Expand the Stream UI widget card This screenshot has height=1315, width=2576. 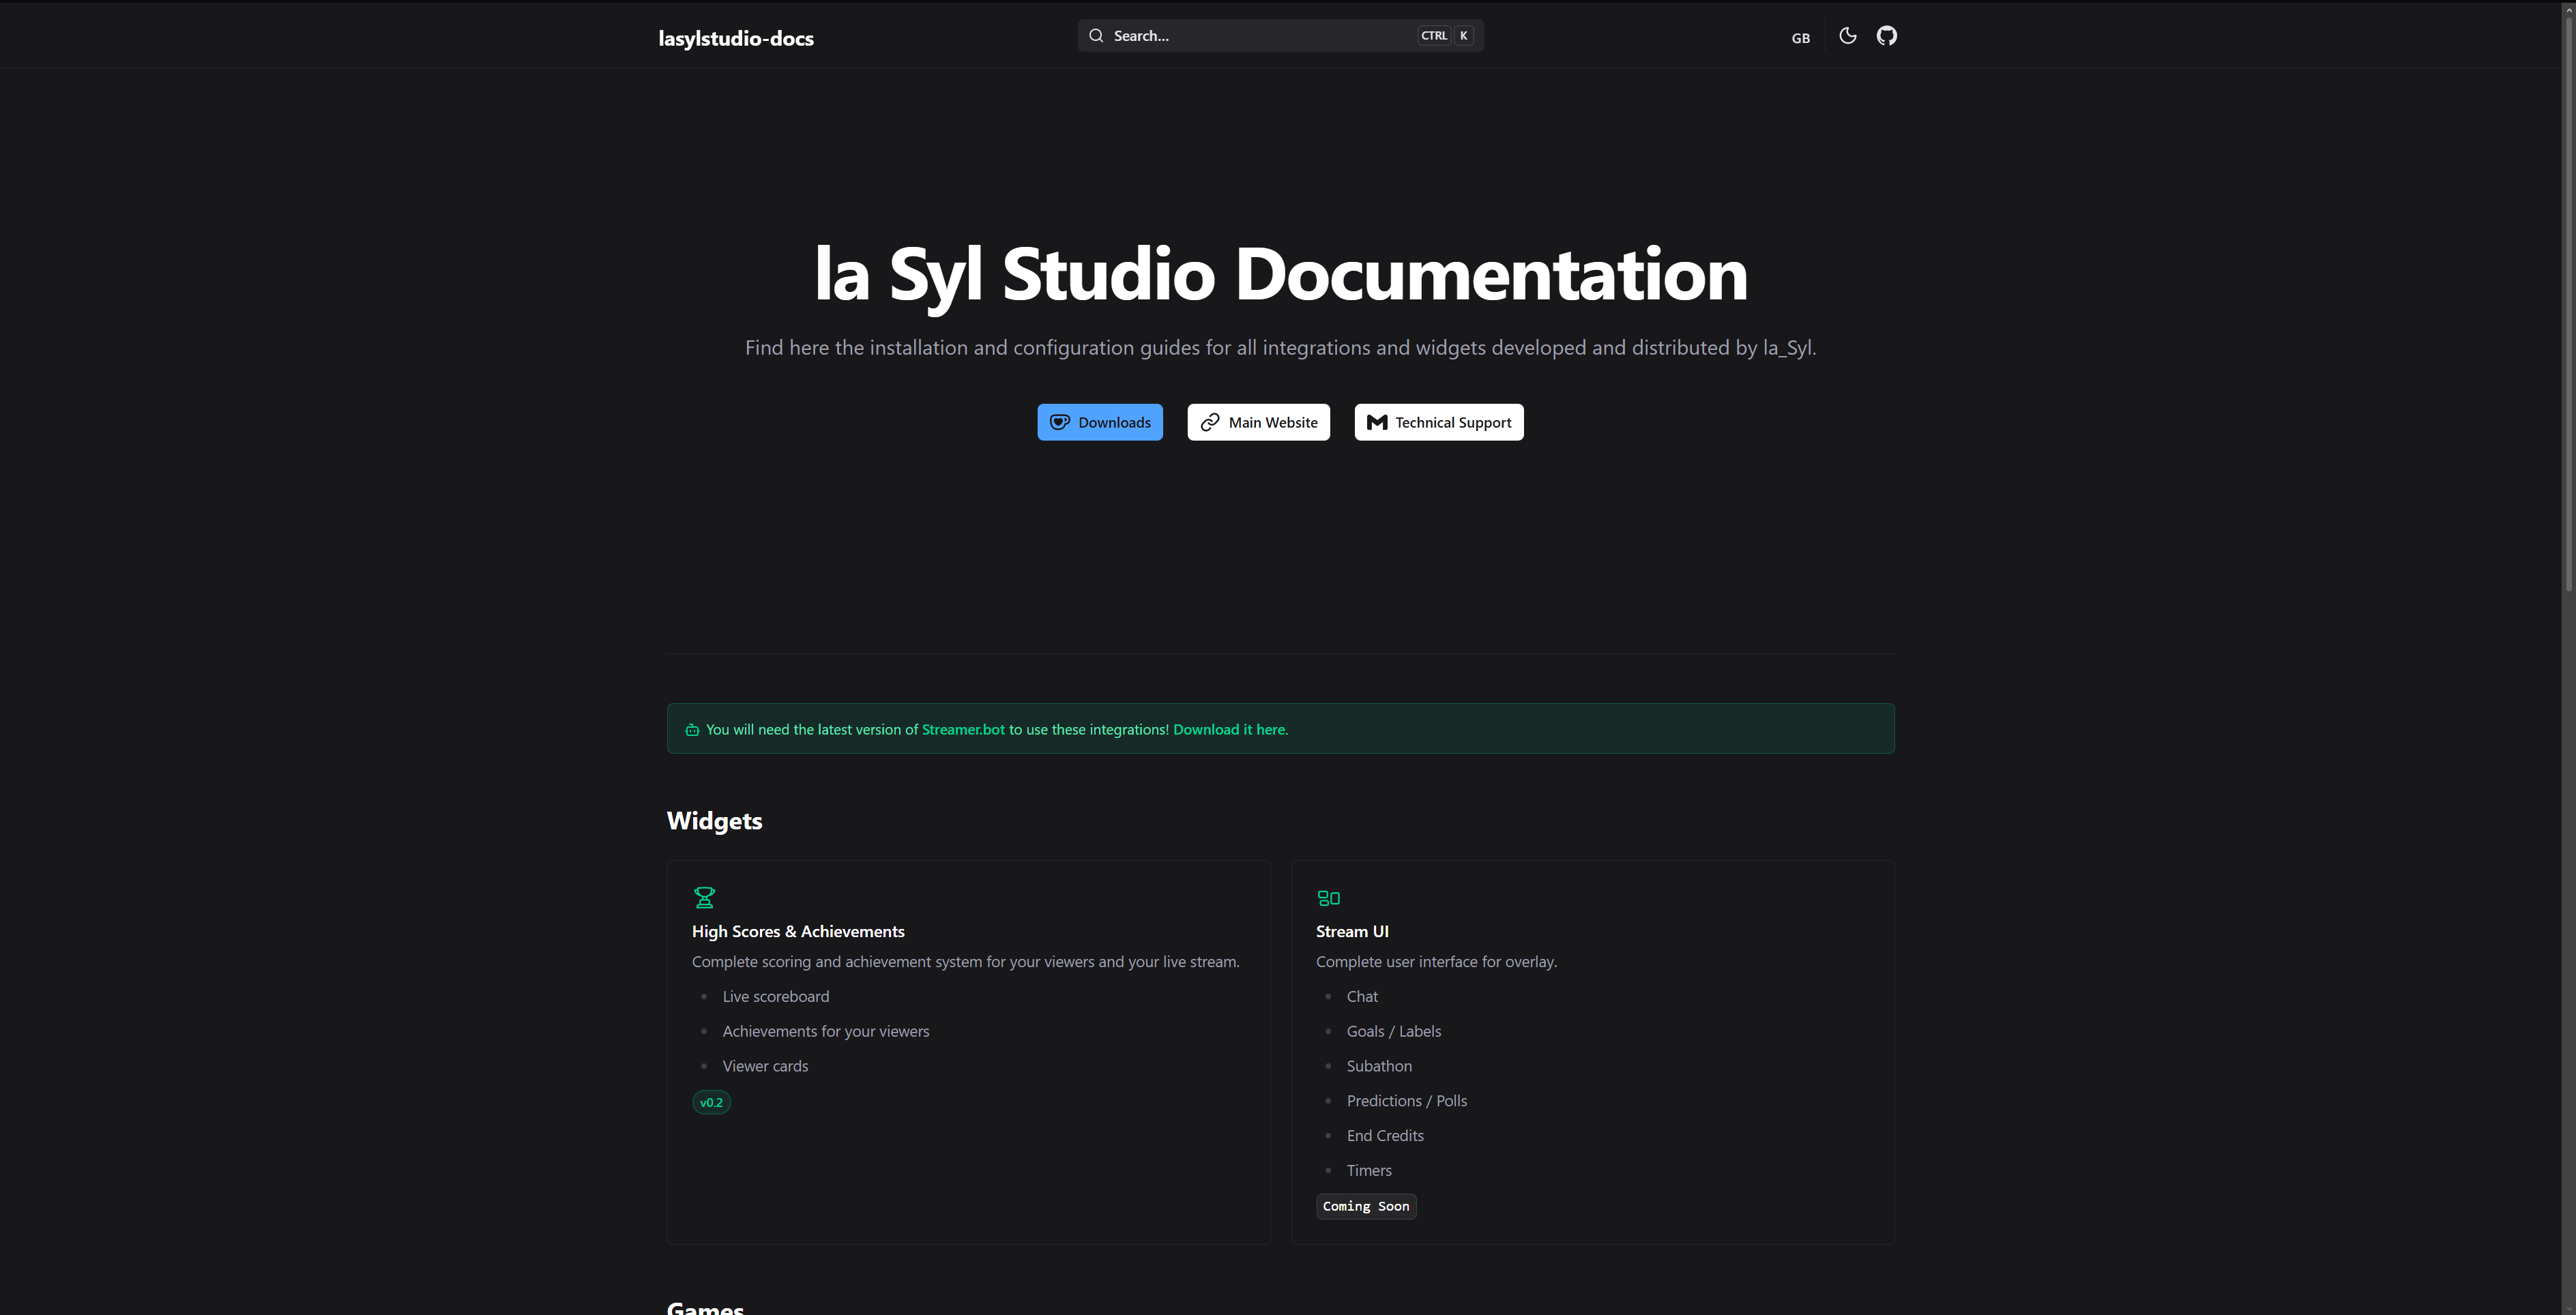point(1592,1050)
